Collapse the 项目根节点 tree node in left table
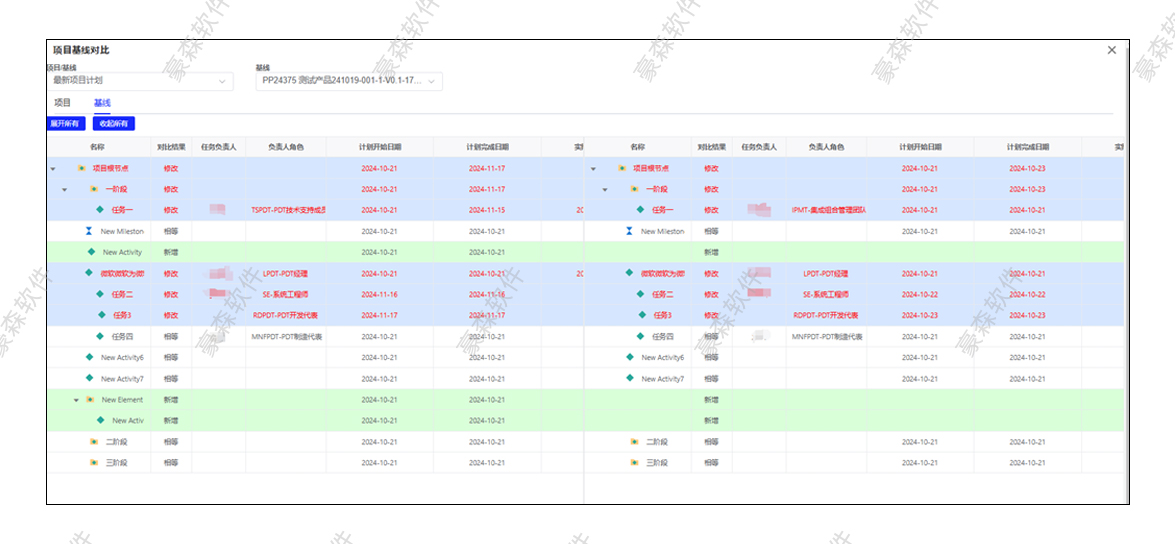Screen dimensions: 1175x544 coord(53,169)
